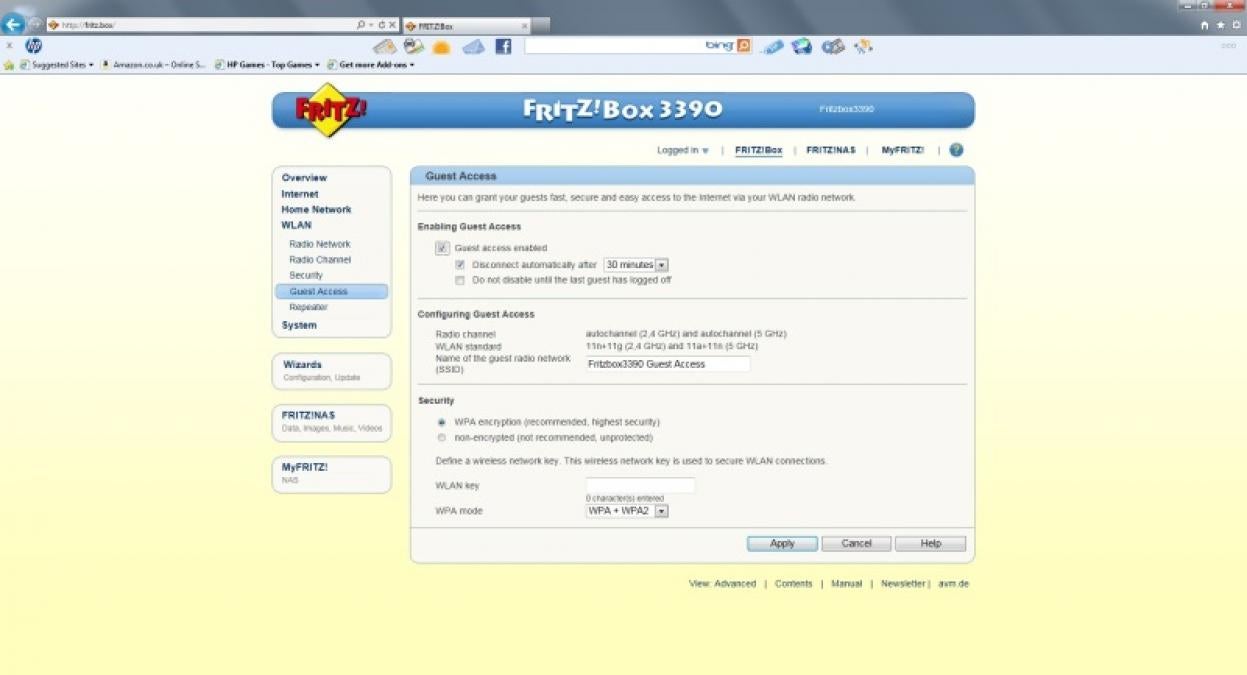The width and height of the screenshot is (1247, 675).
Task: Click the orange Bing search button
Action: [743, 46]
